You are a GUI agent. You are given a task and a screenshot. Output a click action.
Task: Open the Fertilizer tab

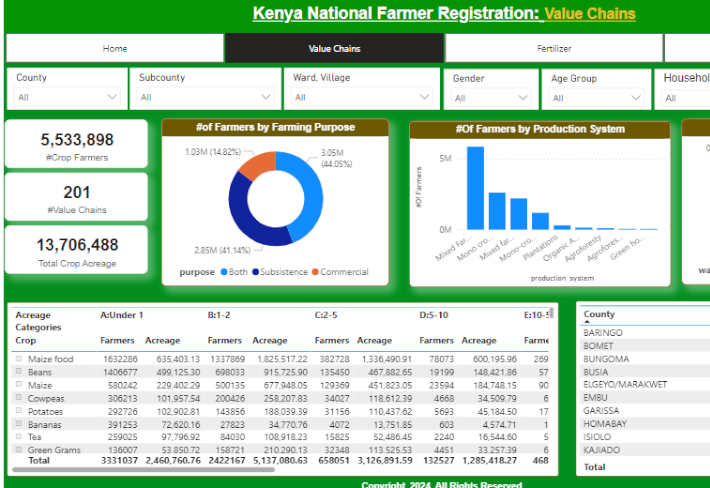(554, 48)
